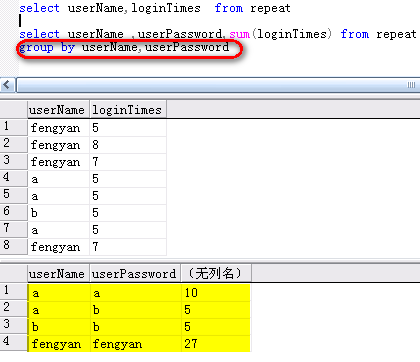The height and width of the screenshot is (362, 420).
Task: Select the (无列名) column header
Action: [x=216, y=274]
